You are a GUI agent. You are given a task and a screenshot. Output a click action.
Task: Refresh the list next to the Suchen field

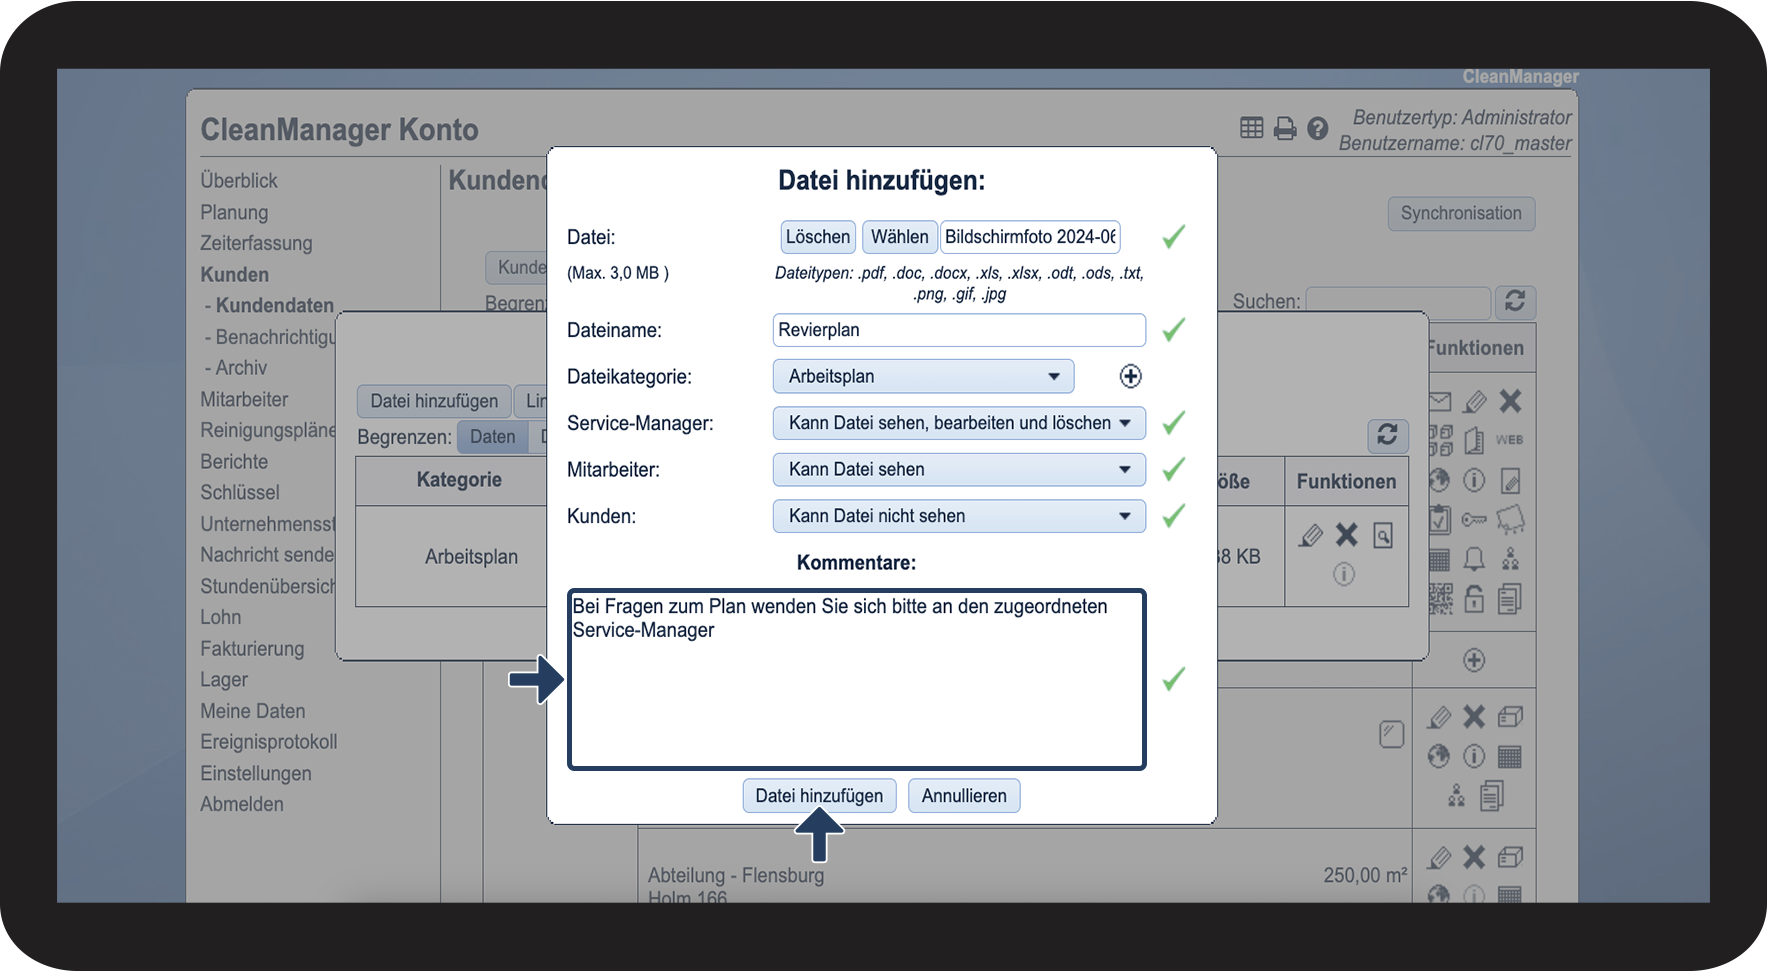click(1515, 301)
